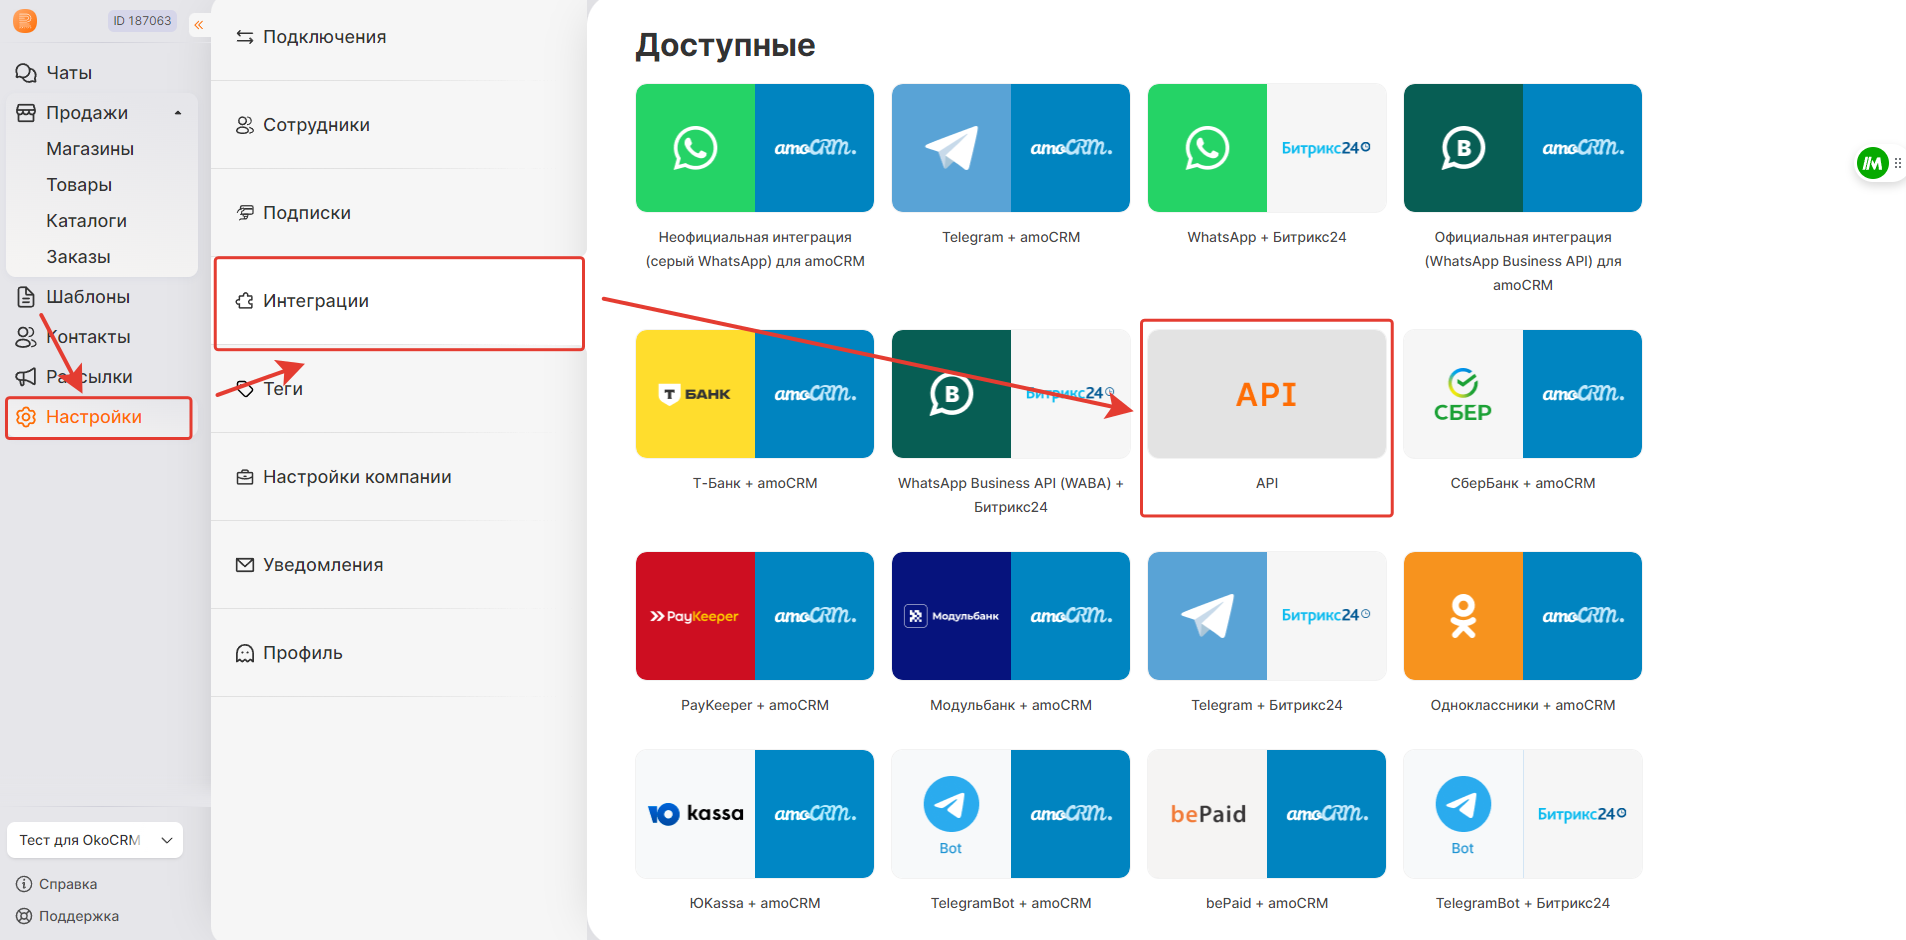Click the Подключения arrows icon
The image size is (1906, 940).
click(x=245, y=37)
